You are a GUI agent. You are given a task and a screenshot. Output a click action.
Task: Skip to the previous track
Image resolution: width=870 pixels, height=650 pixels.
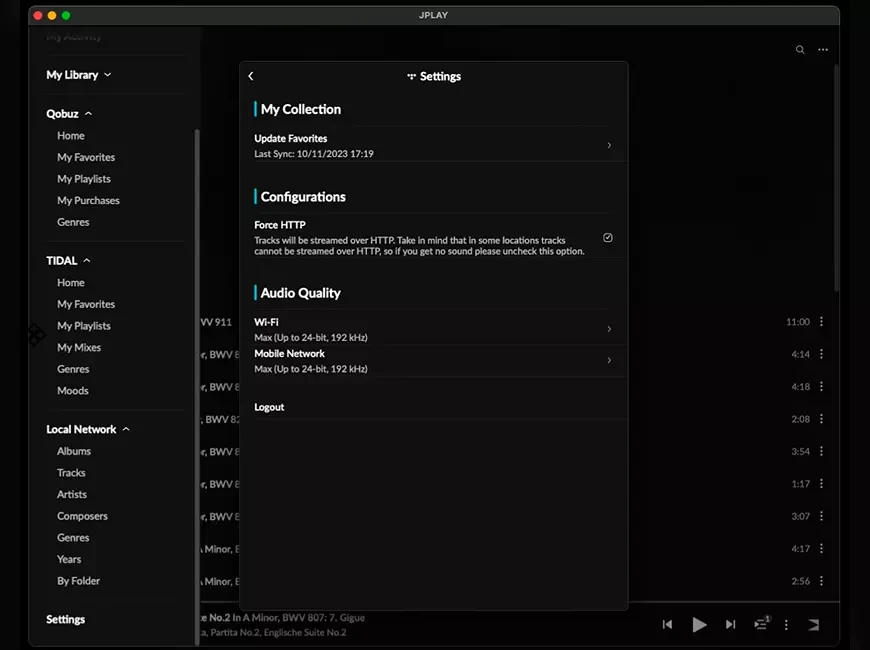point(667,624)
